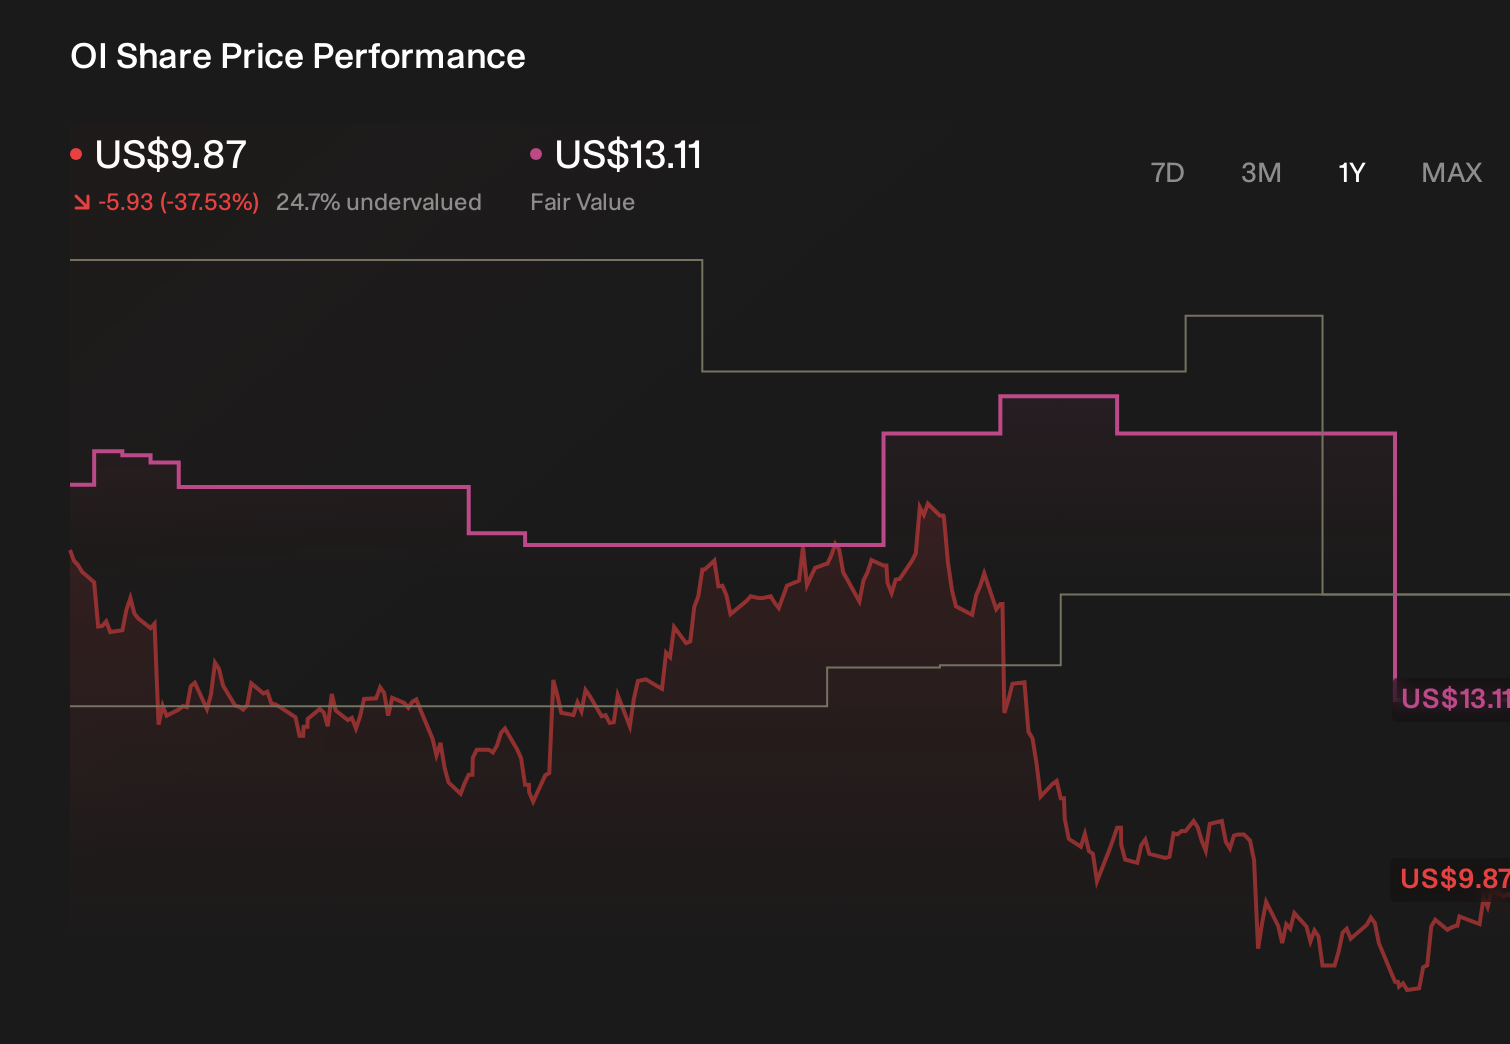Click the red dot beside US$9.87
This screenshot has height=1044, width=1510.
[76, 154]
